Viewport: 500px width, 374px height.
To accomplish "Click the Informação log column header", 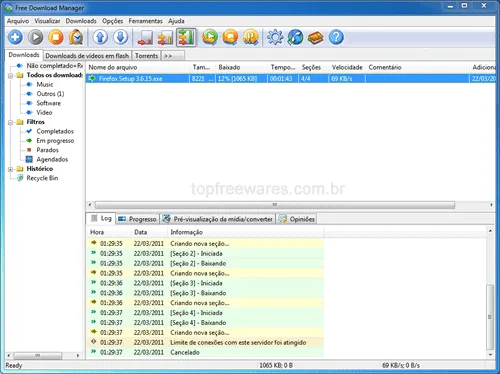I will [246, 232].
